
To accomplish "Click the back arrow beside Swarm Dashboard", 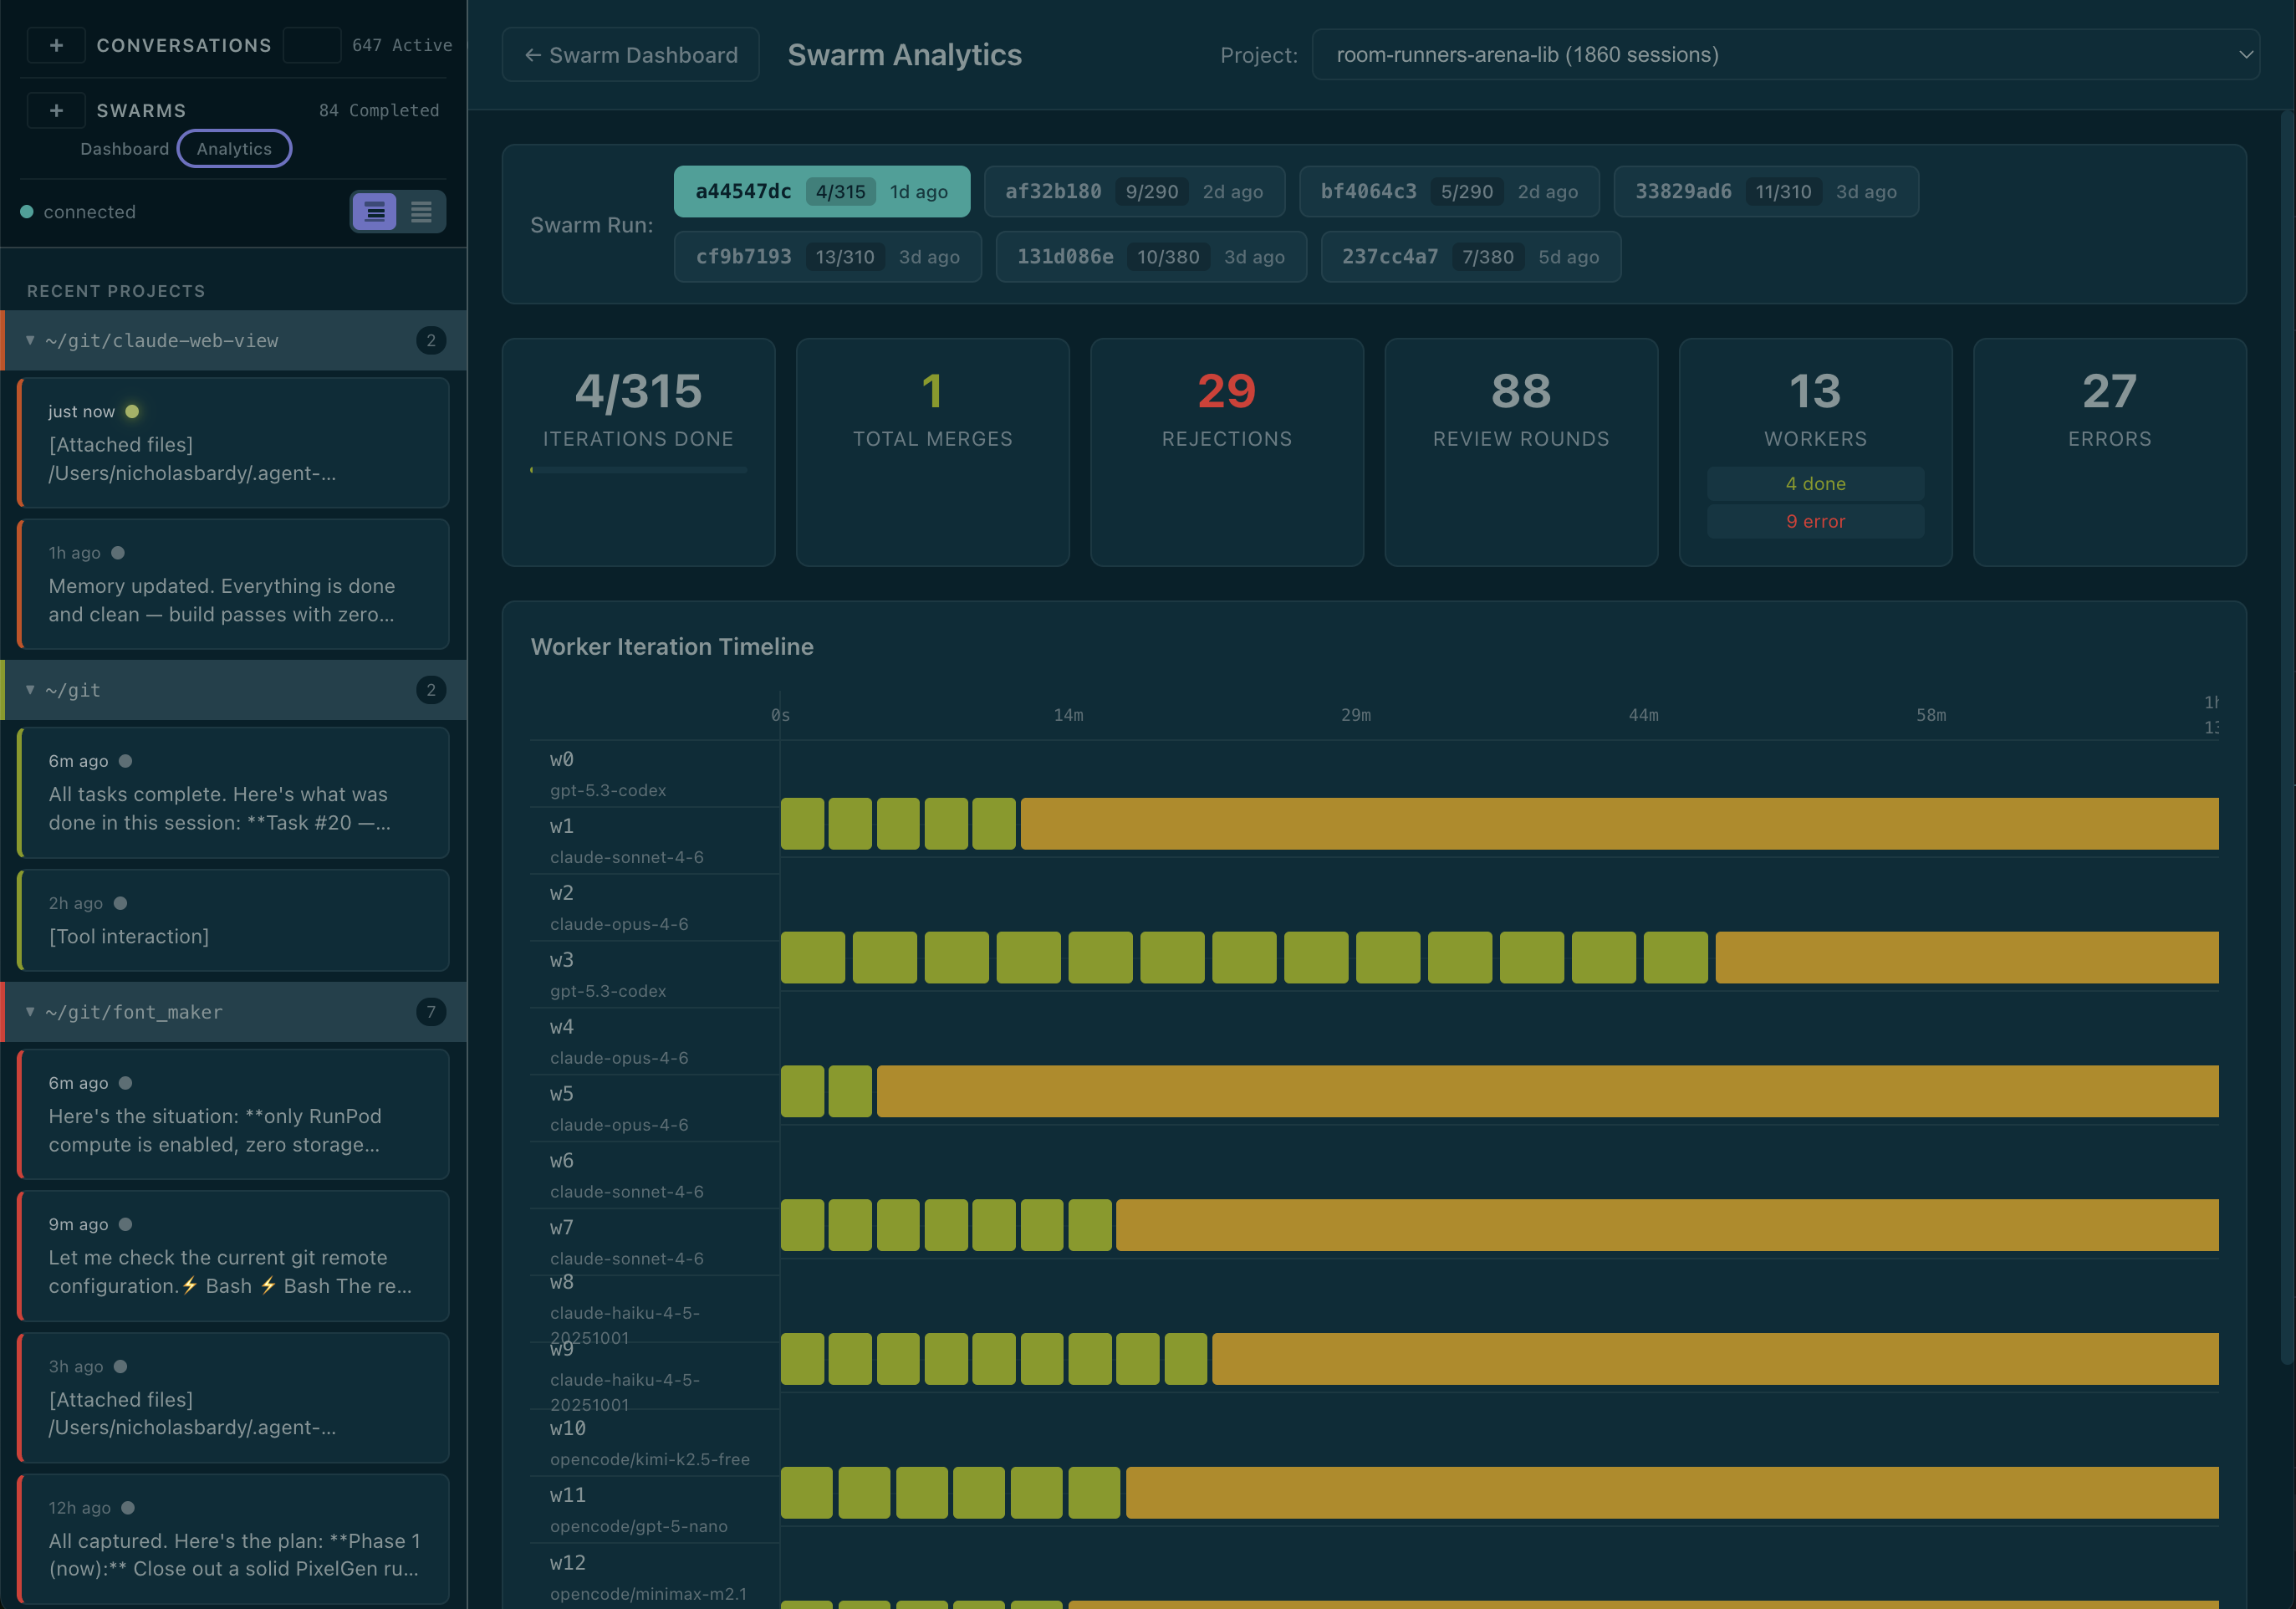I will pos(532,55).
